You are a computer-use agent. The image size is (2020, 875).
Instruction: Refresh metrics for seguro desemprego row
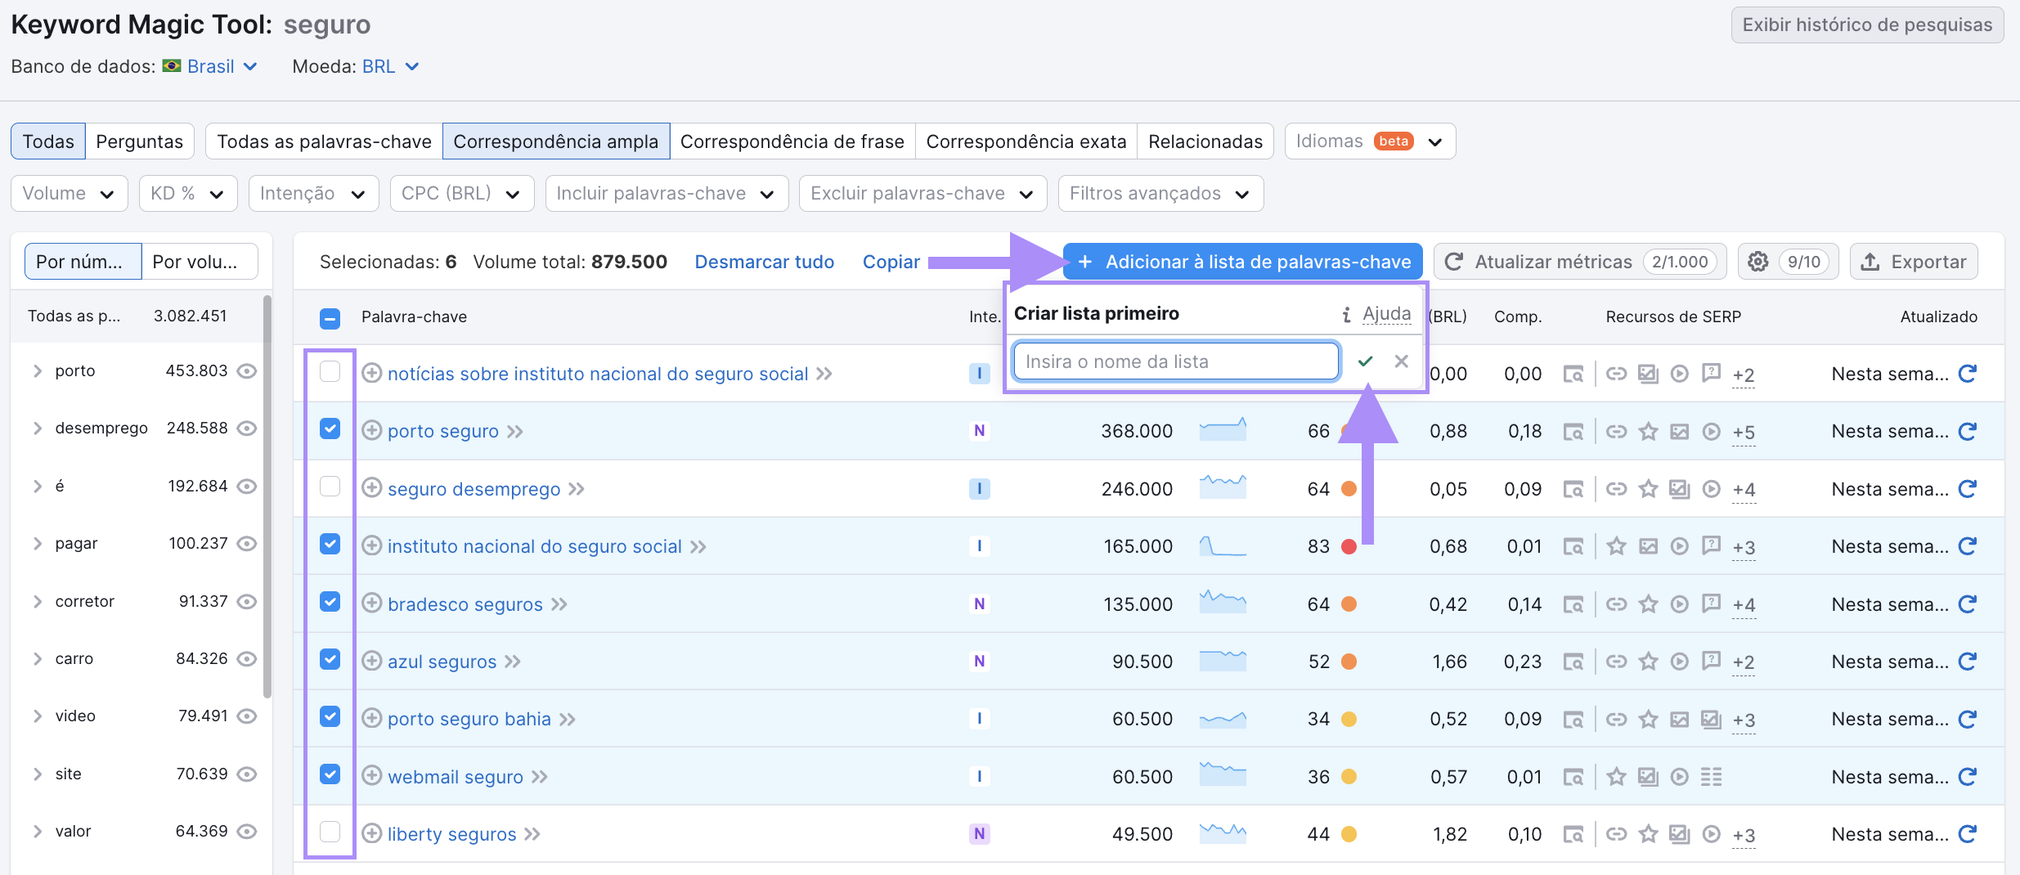click(x=1967, y=489)
